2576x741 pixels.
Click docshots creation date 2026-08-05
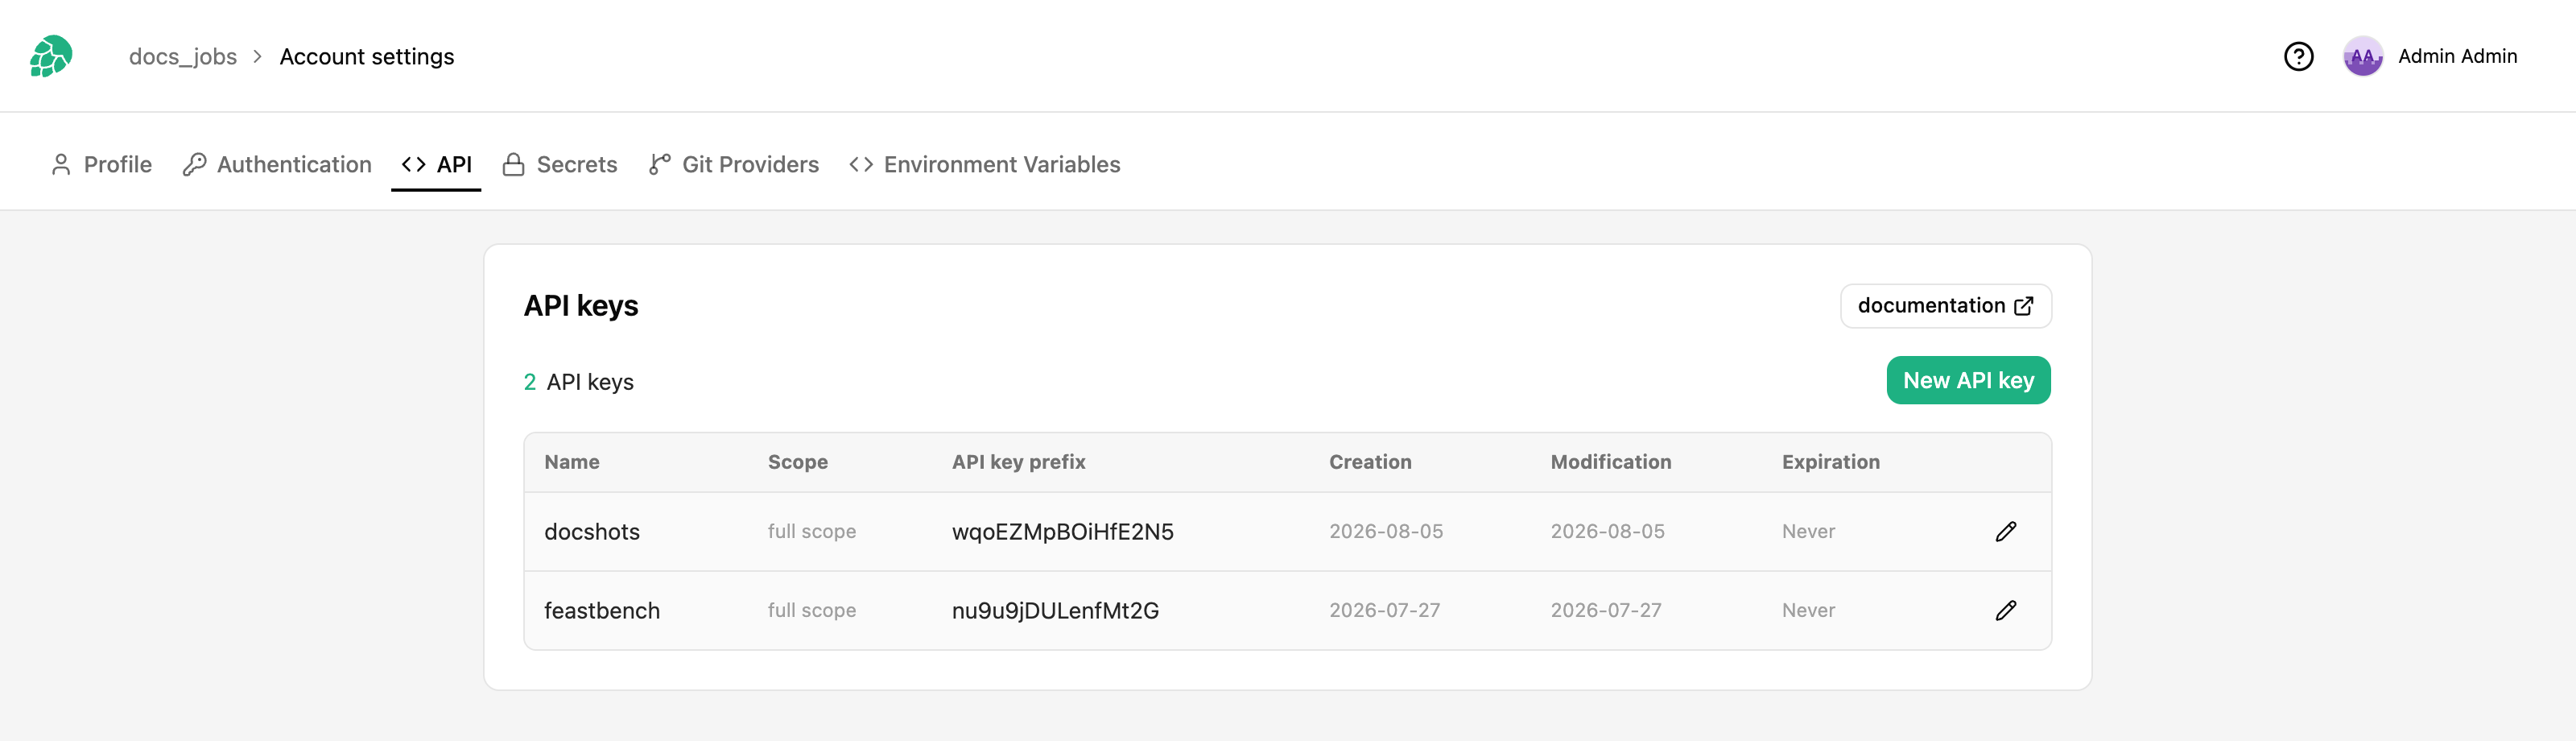[x=1385, y=531]
